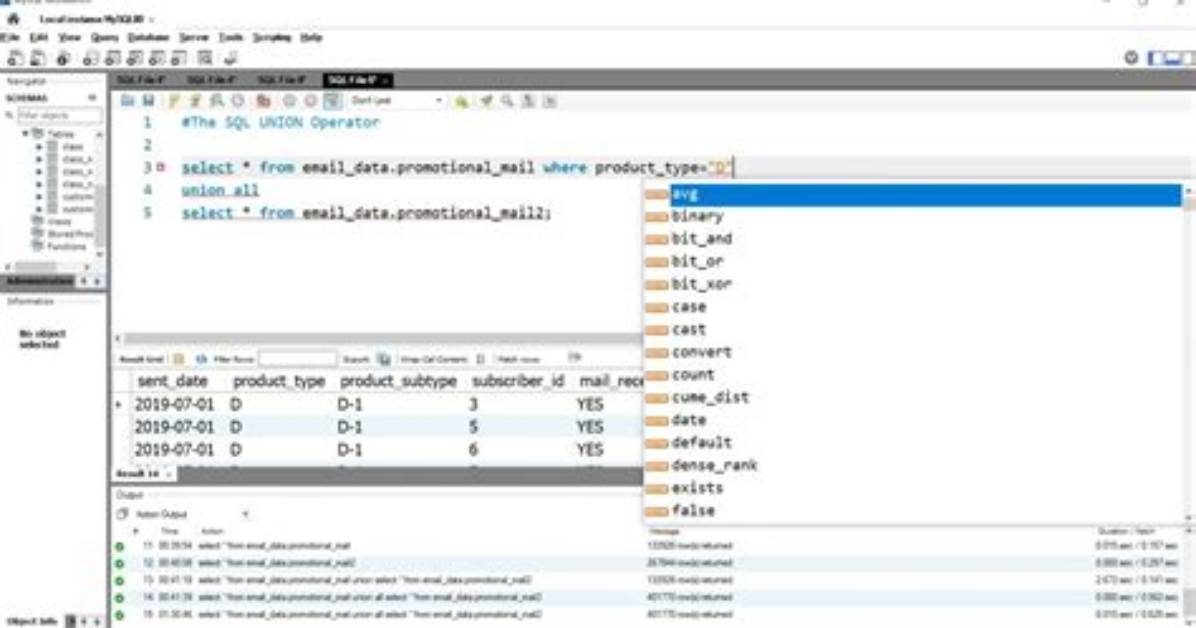Toggle the left sidebar panel visibility icon
Viewport: 1196px width, 628px height.
[x=1156, y=57]
